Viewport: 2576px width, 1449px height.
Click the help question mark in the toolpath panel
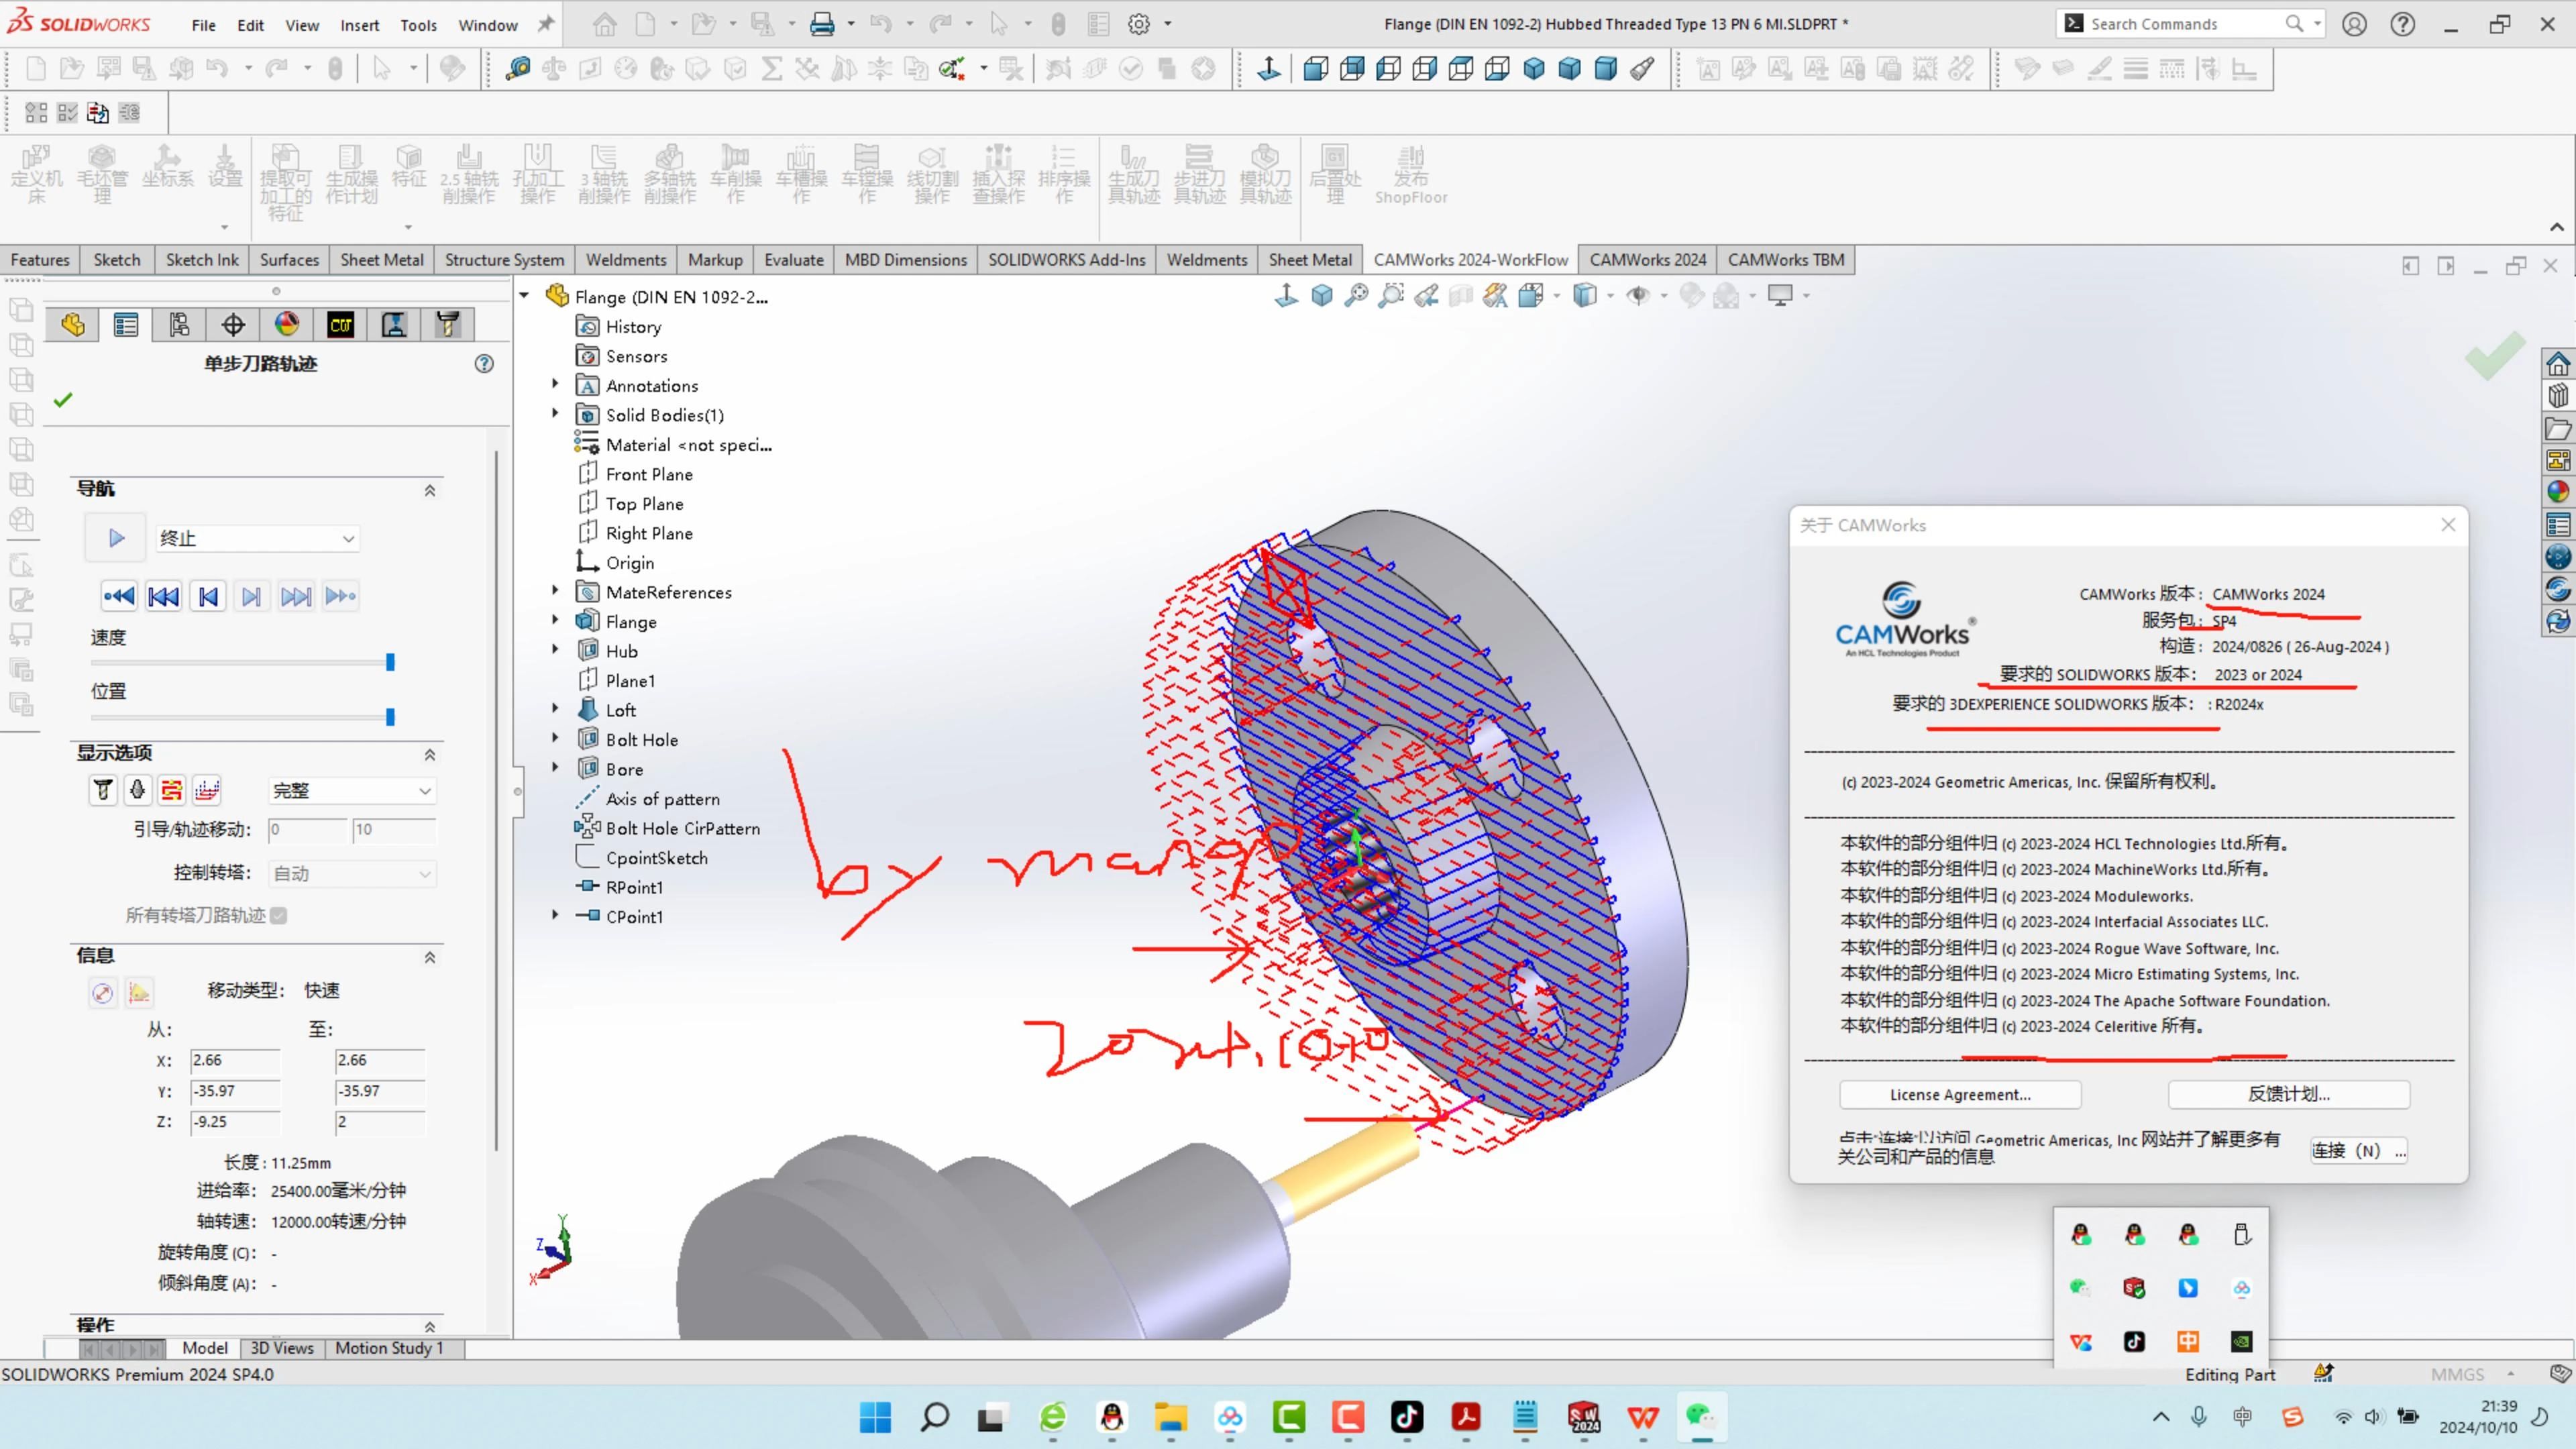point(484,364)
